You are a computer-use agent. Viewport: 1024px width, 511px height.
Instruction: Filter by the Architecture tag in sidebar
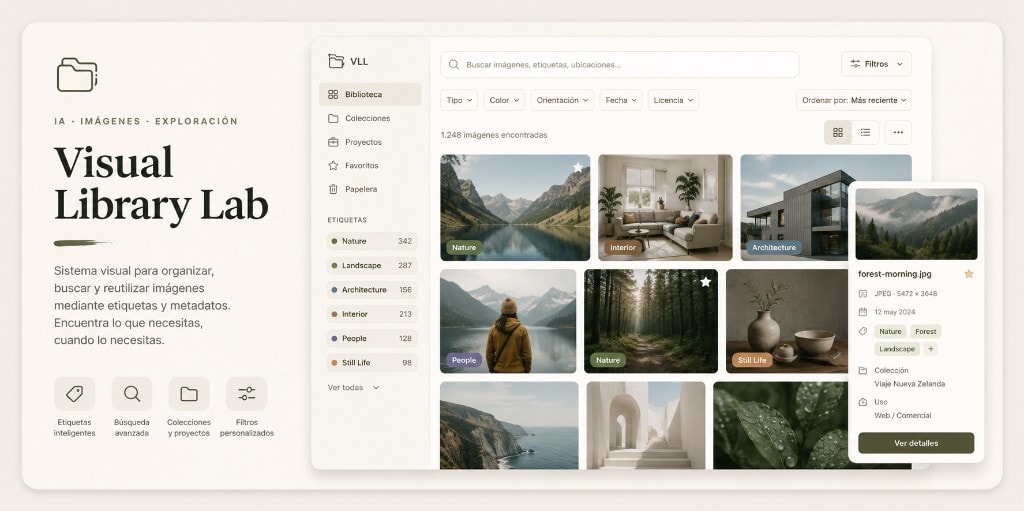372,289
